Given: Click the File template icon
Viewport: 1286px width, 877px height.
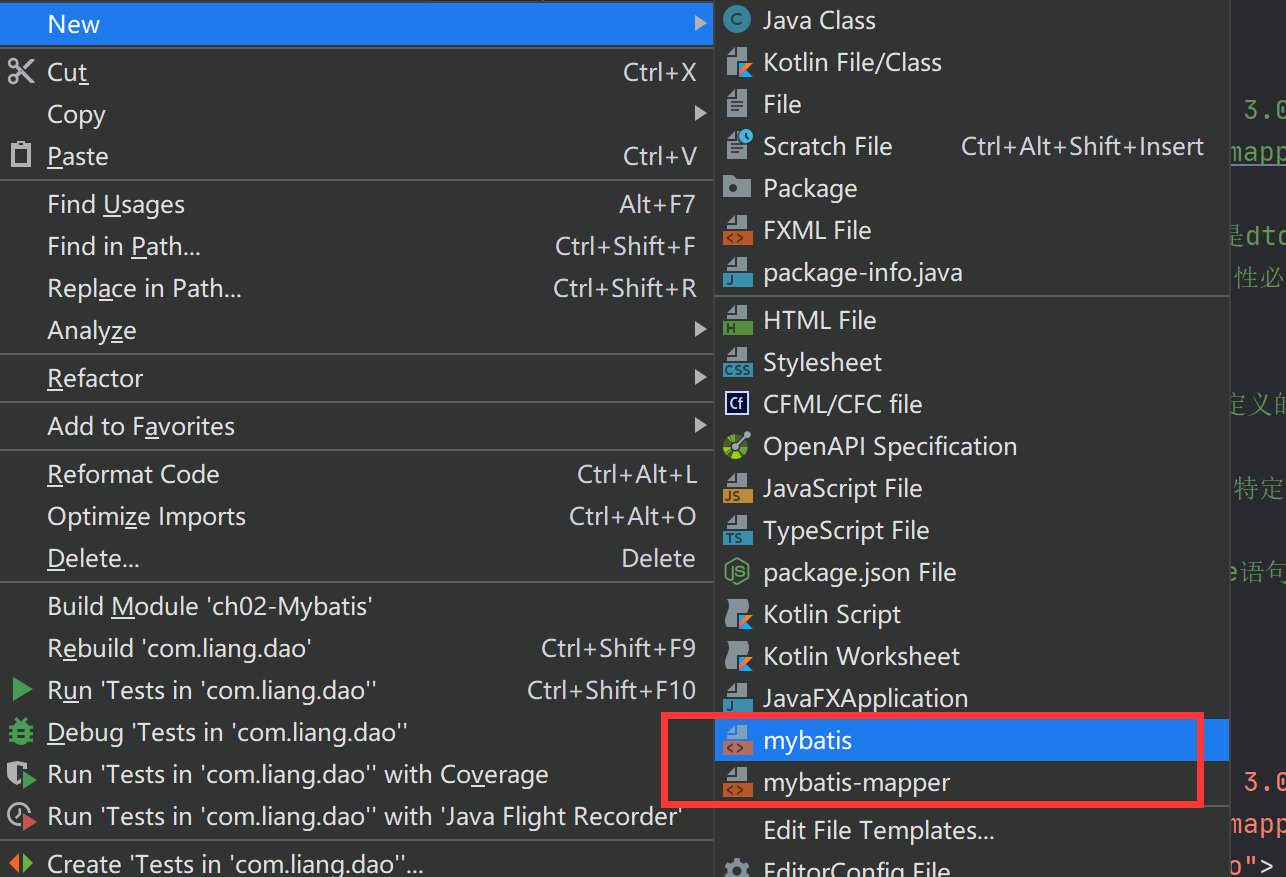Looking at the screenshot, I should click(x=737, y=104).
